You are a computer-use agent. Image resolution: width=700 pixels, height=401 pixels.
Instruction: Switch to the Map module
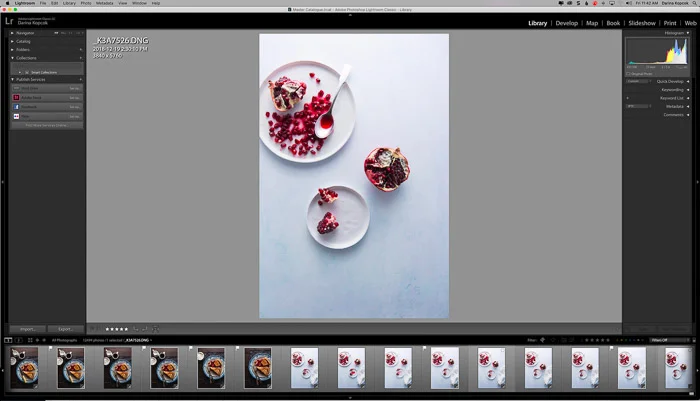(x=592, y=23)
